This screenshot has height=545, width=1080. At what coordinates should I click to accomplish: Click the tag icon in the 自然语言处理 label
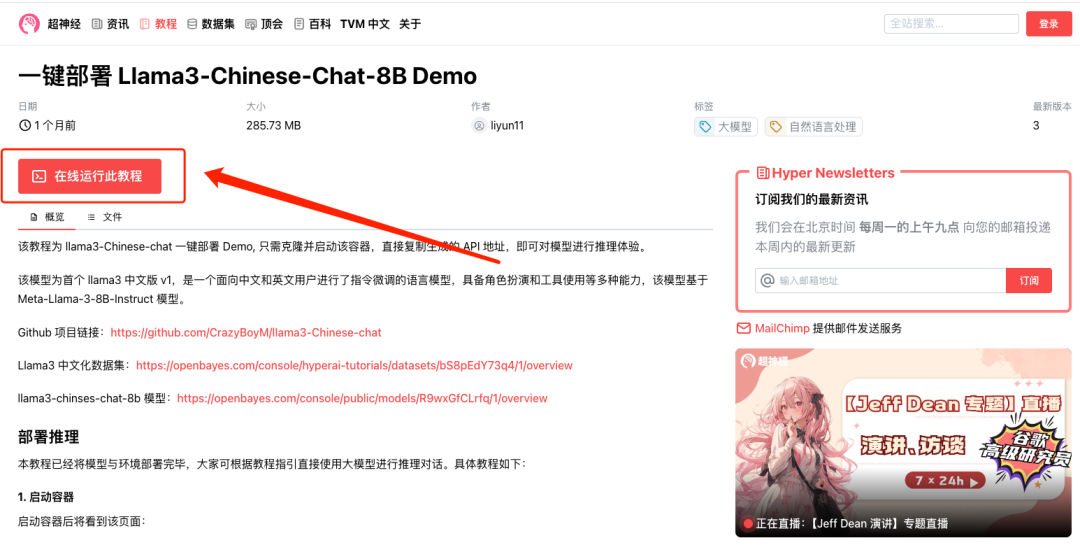click(x=776, y=127)
